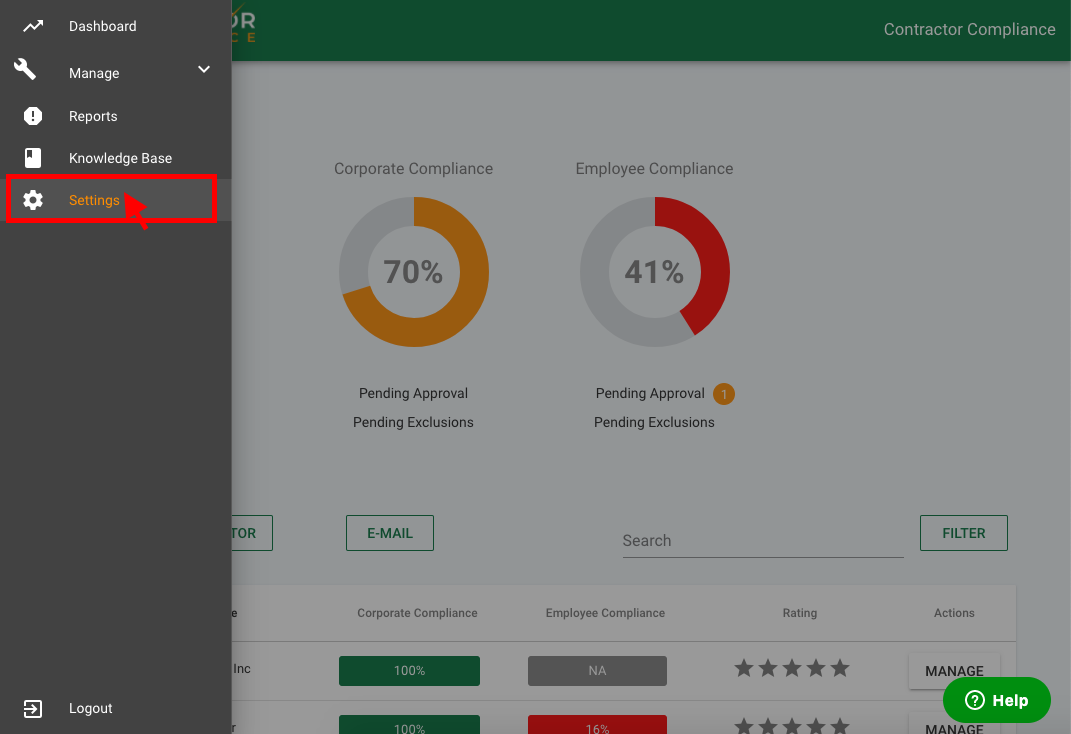The height and width of the screenshot is (734, 1071).
Task: Open the Dashboard menu item
Action: pos(102,26)
